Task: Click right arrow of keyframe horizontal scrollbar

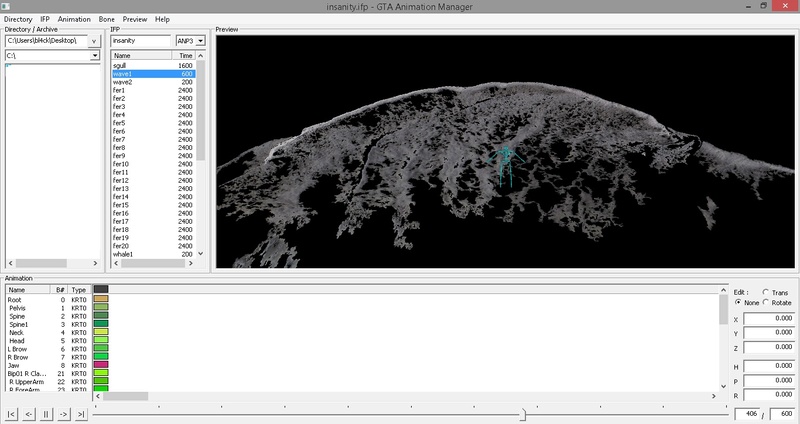Action: (714, 396)
